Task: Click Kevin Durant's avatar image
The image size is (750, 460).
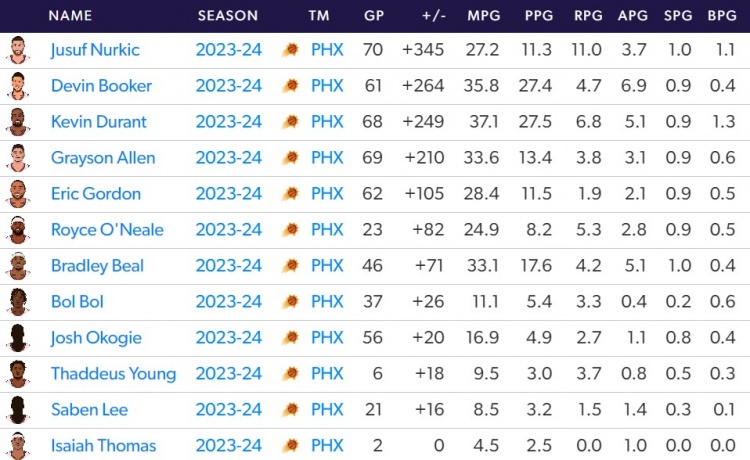Action: click(17, 122)
